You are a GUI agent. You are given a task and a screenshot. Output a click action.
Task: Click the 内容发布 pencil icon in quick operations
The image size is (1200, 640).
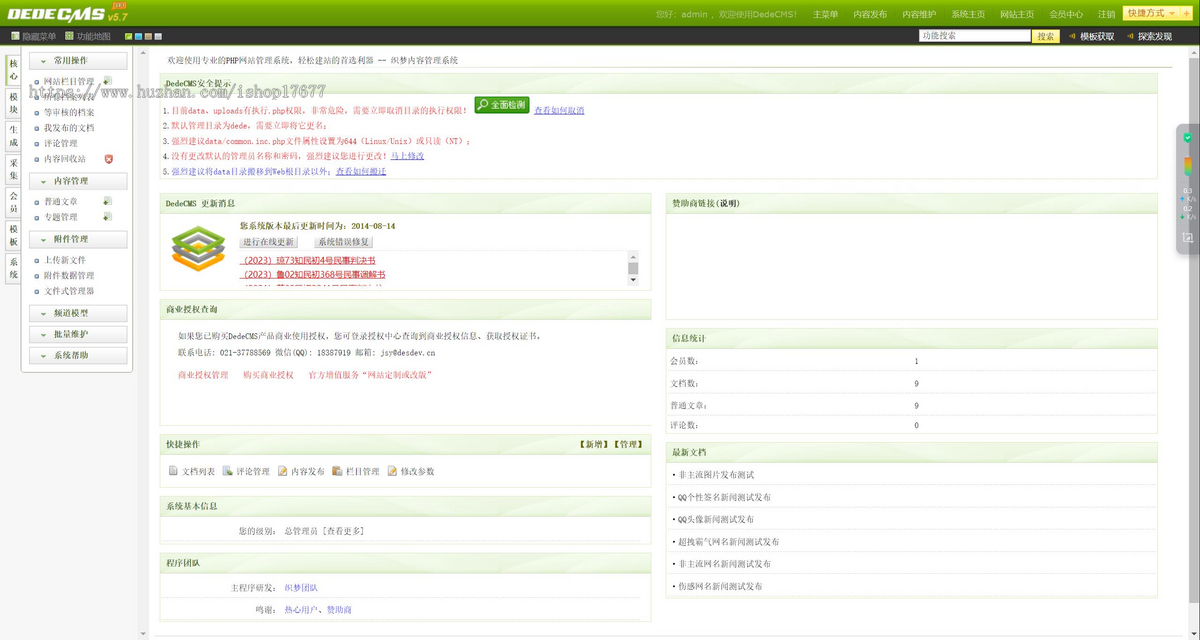pos(283,471)
